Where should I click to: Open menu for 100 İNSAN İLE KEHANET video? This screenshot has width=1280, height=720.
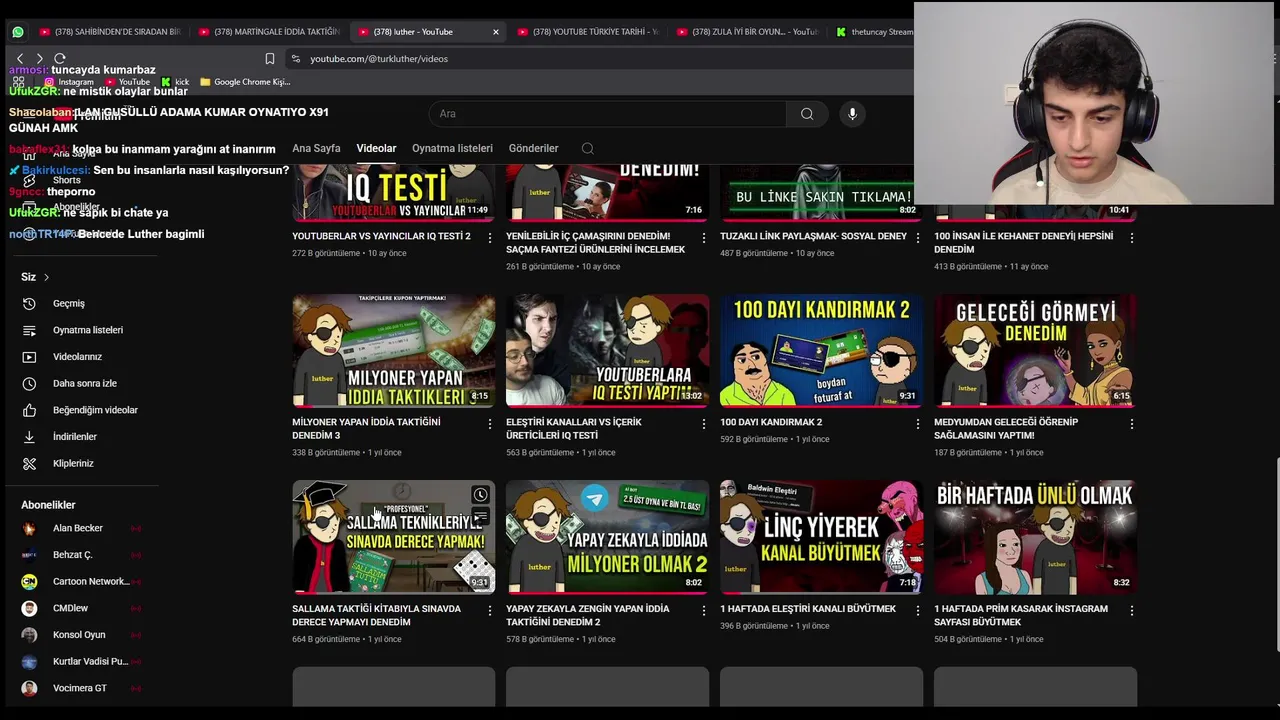(x=1131, y=238)
